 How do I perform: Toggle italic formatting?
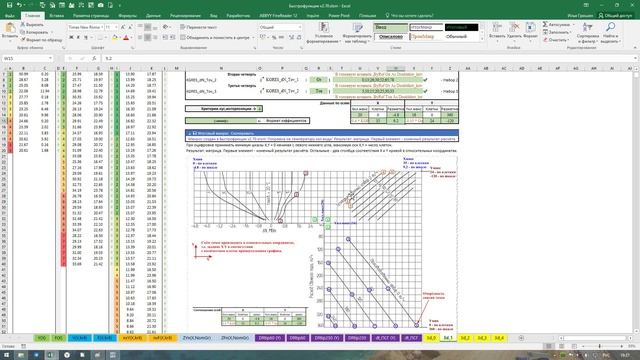pos(78,38)
